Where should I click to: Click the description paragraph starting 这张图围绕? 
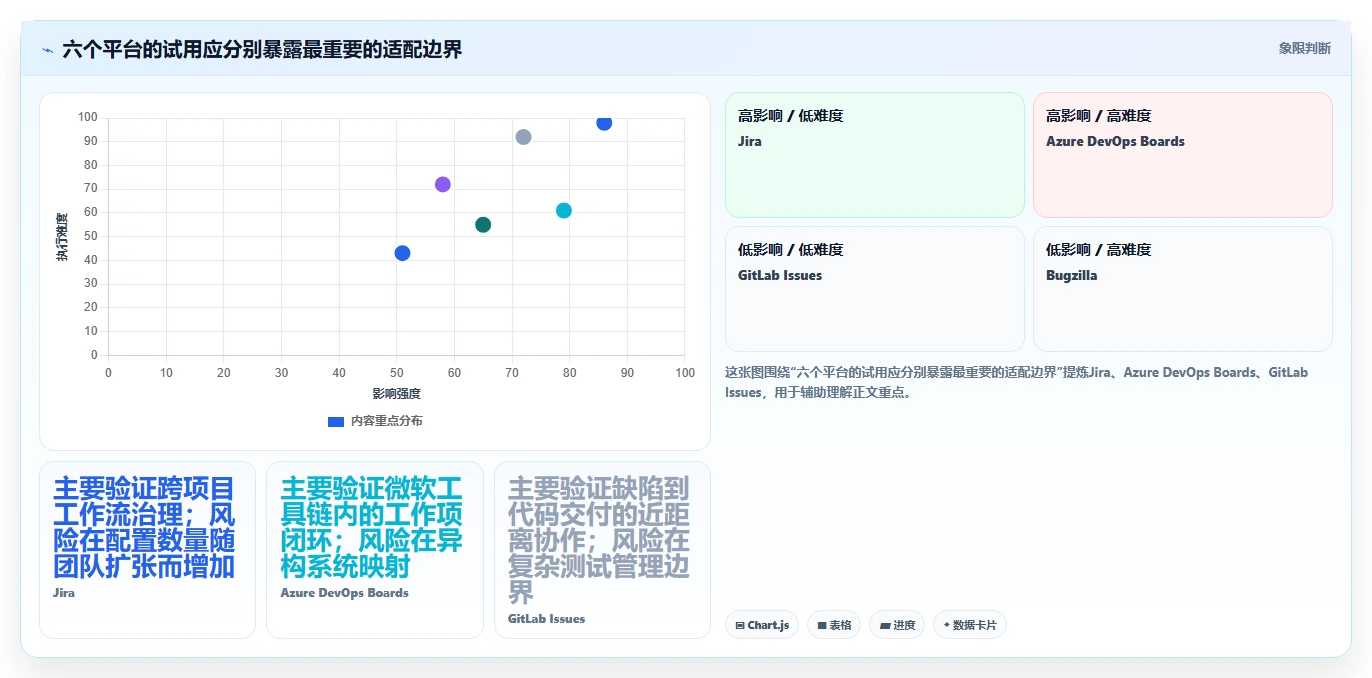point(1016,382)
